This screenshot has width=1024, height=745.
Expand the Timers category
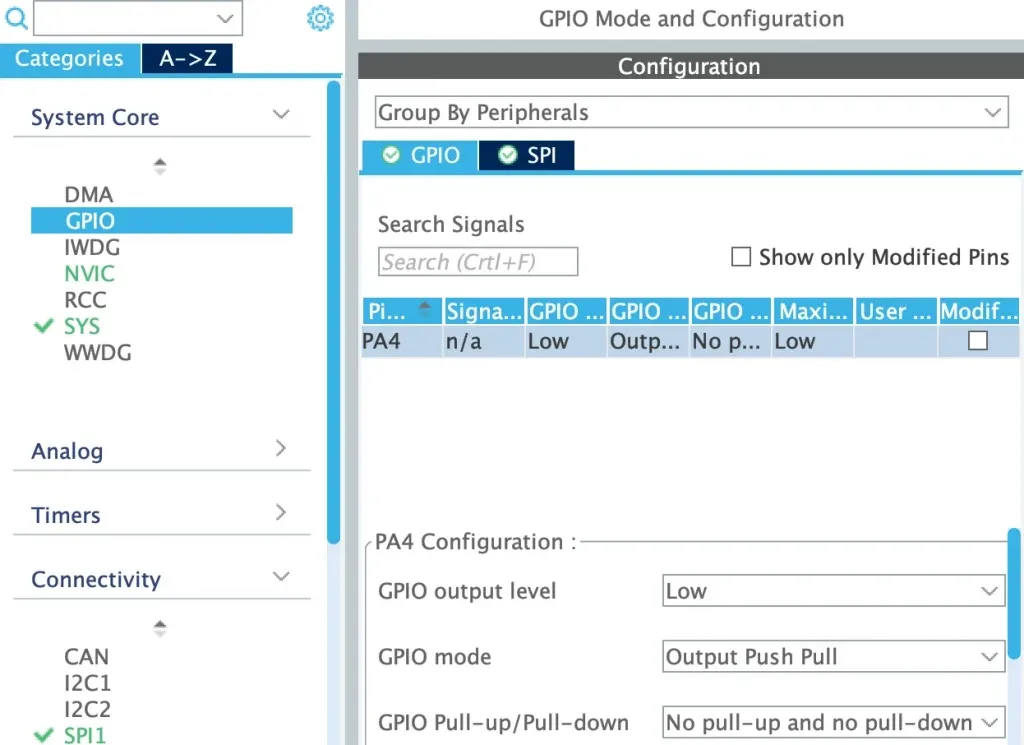(281, 513)
